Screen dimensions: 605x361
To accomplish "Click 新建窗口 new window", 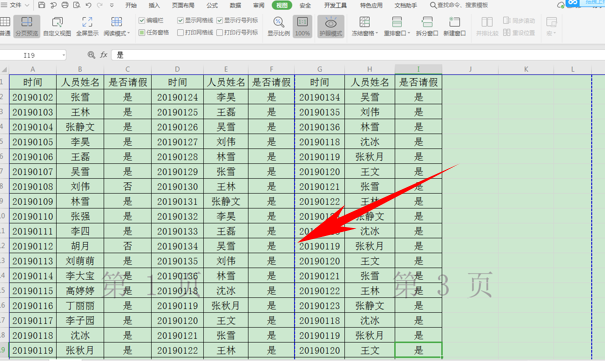I will click(455, 26).
